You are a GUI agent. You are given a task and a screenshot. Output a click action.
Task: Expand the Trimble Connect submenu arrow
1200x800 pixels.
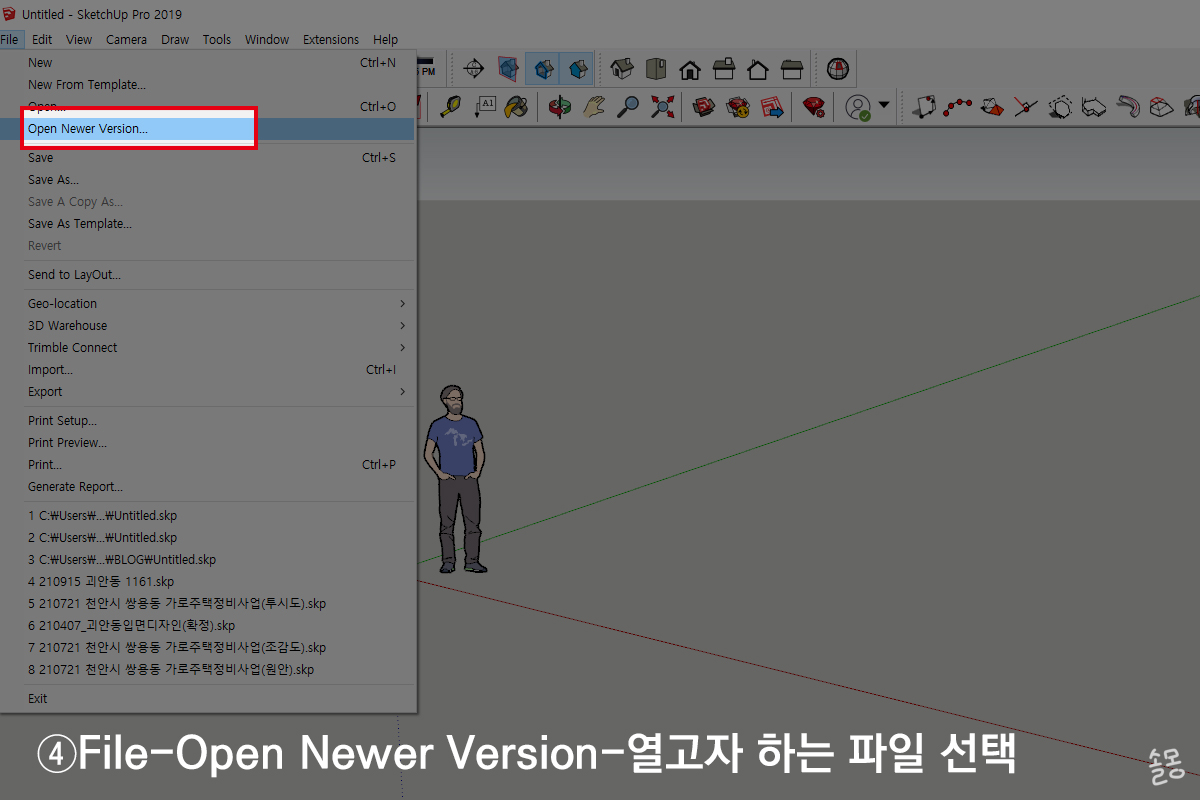[403, 347]
